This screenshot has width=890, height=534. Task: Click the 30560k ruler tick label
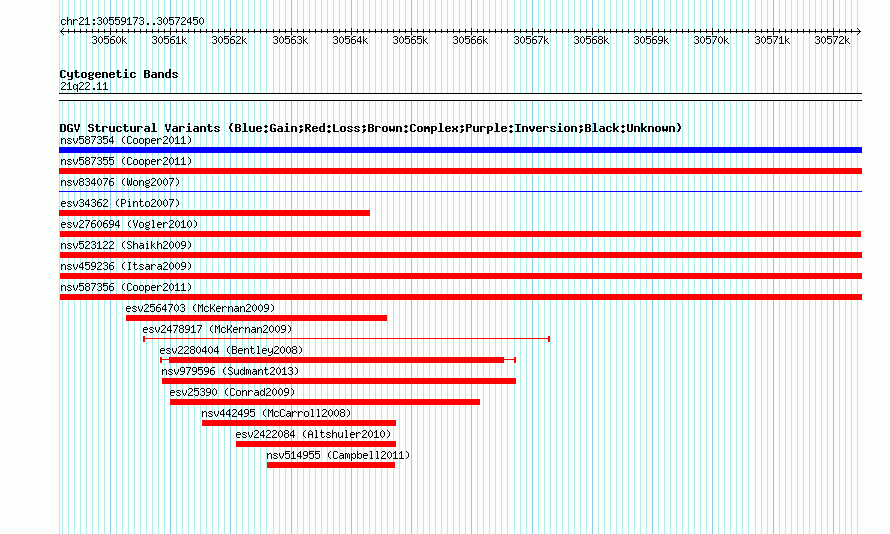(x=109, y=40)
